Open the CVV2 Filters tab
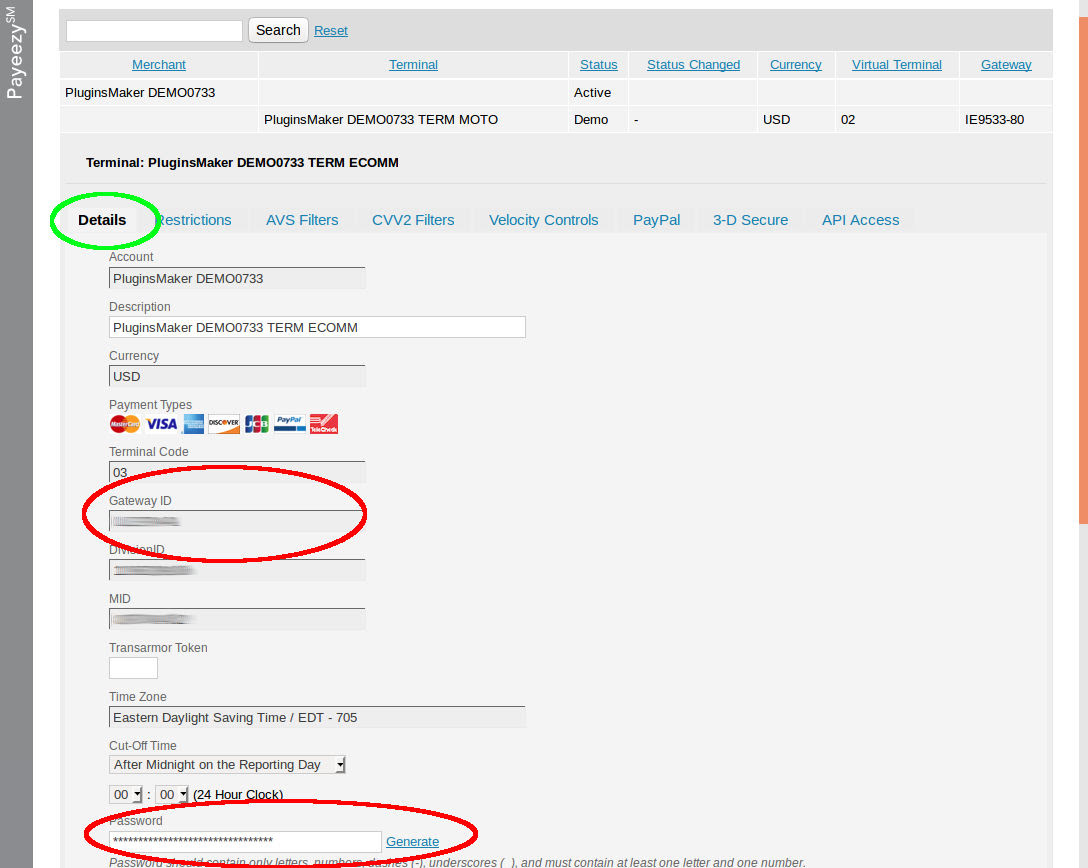The height and width of the screenshot is (868, 1088). [413, 219]
